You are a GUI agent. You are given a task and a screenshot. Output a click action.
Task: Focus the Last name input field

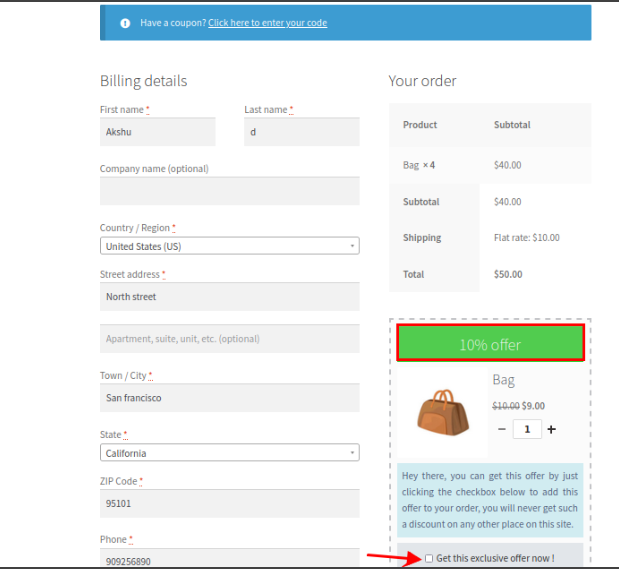click(x=301, y=131)
